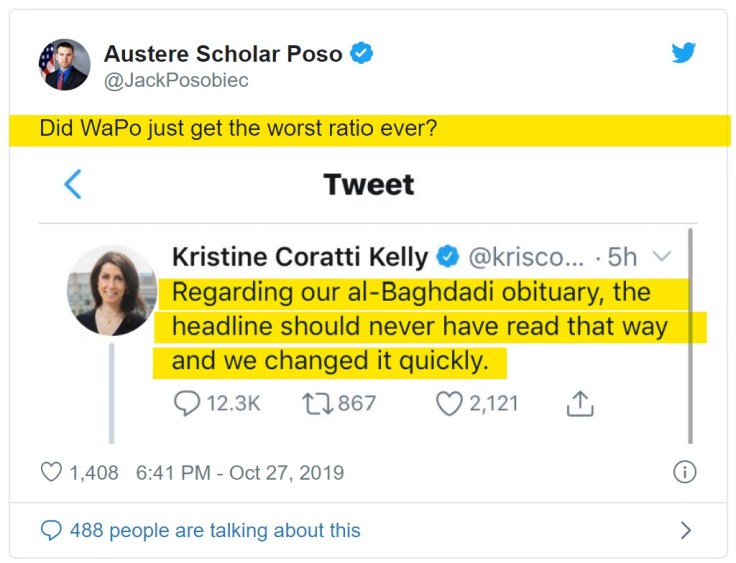
Task: Click the Twitter bird logo
Action: 684,53
